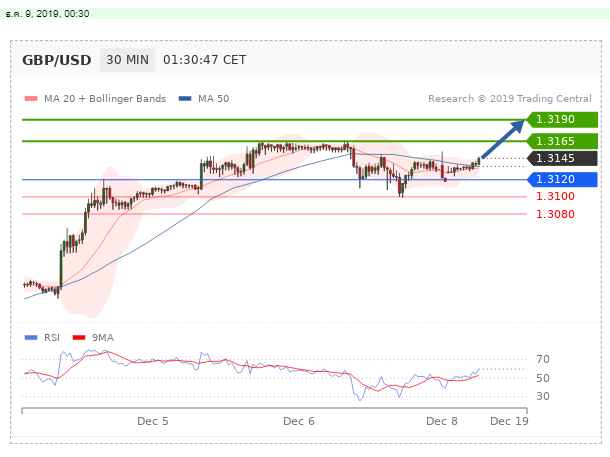Click the 1.3100 red support level
Viewport: 610px width, 457px height.
click(555, 196)
